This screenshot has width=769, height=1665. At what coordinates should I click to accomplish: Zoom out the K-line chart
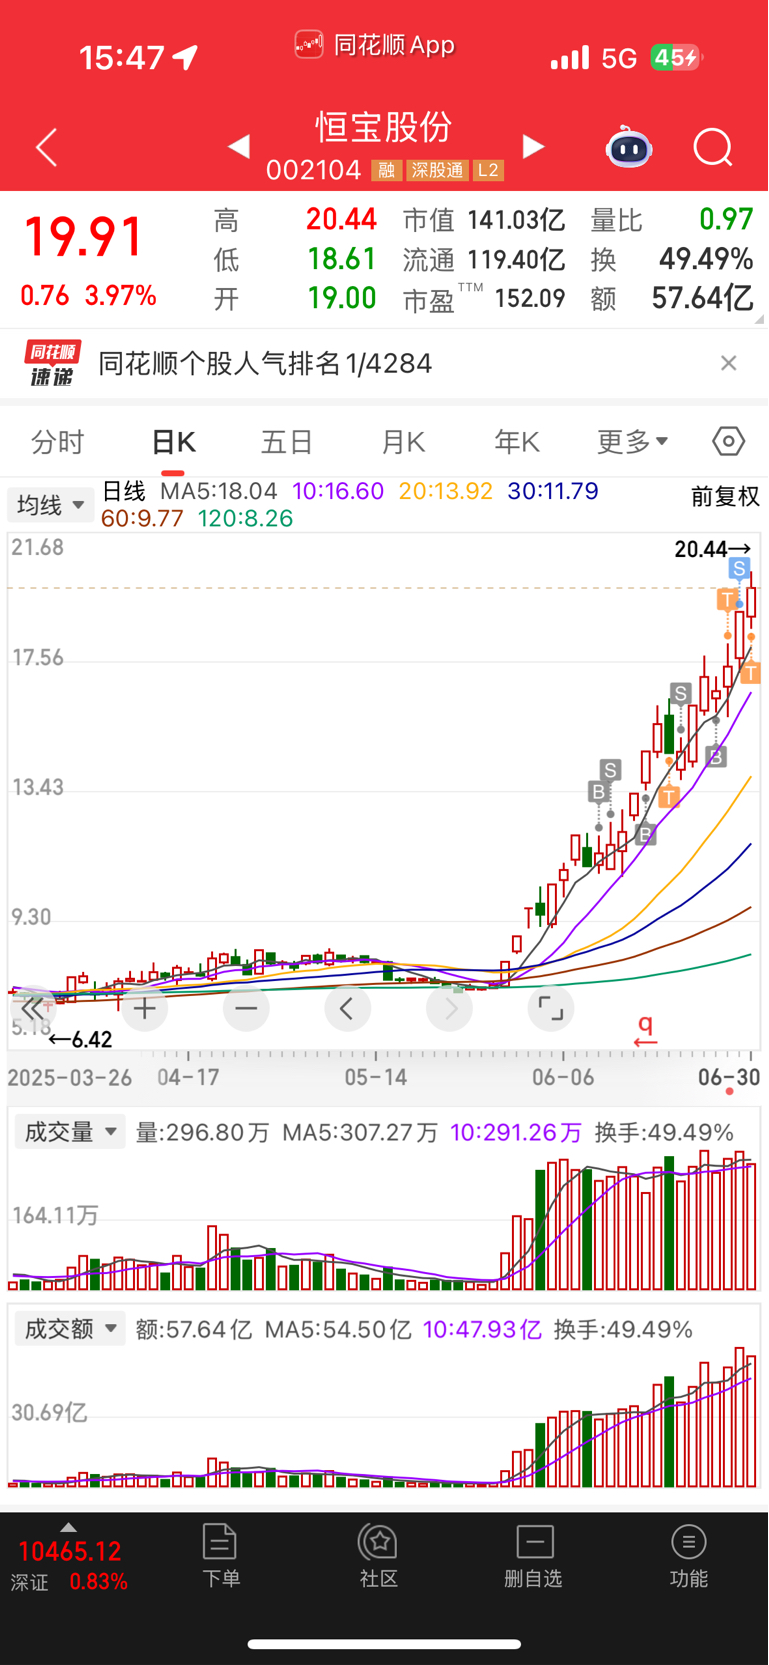coord(246,1008)
